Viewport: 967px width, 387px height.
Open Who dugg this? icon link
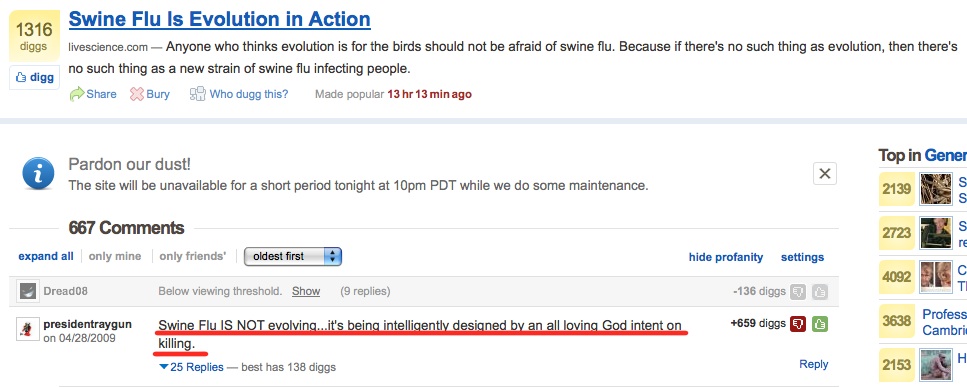coord(197,94)
